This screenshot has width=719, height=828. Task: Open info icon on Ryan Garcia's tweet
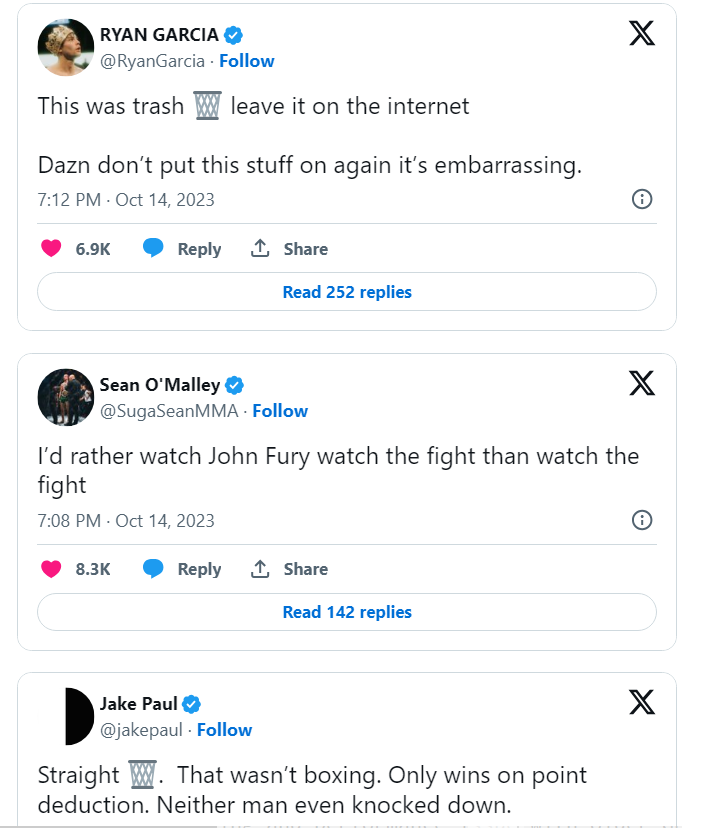pyautogui.click(x=643, y=199)
